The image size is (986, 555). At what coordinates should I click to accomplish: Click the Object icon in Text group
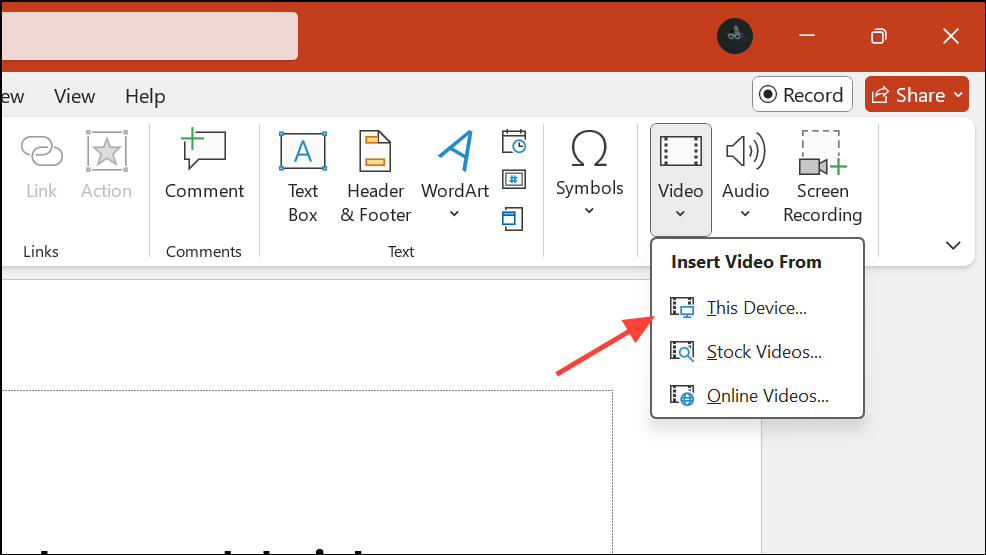[x=514, y=218]
